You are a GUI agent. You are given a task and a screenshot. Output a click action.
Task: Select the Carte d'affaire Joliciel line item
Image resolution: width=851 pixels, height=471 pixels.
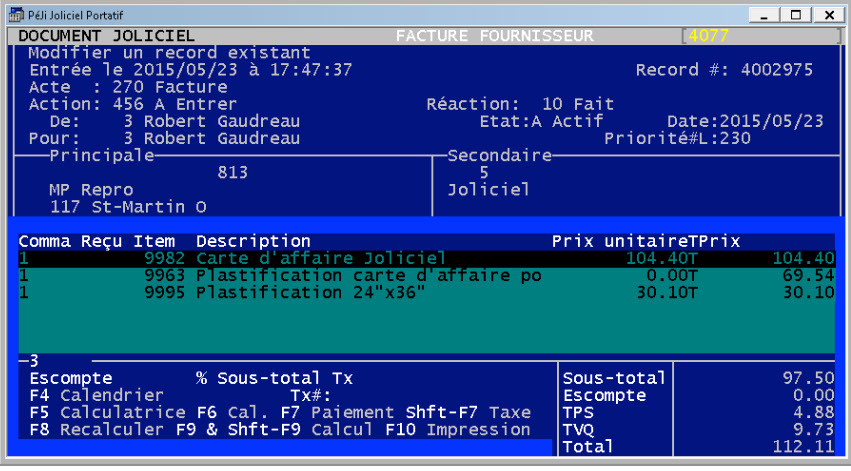(x=320, y=258)
